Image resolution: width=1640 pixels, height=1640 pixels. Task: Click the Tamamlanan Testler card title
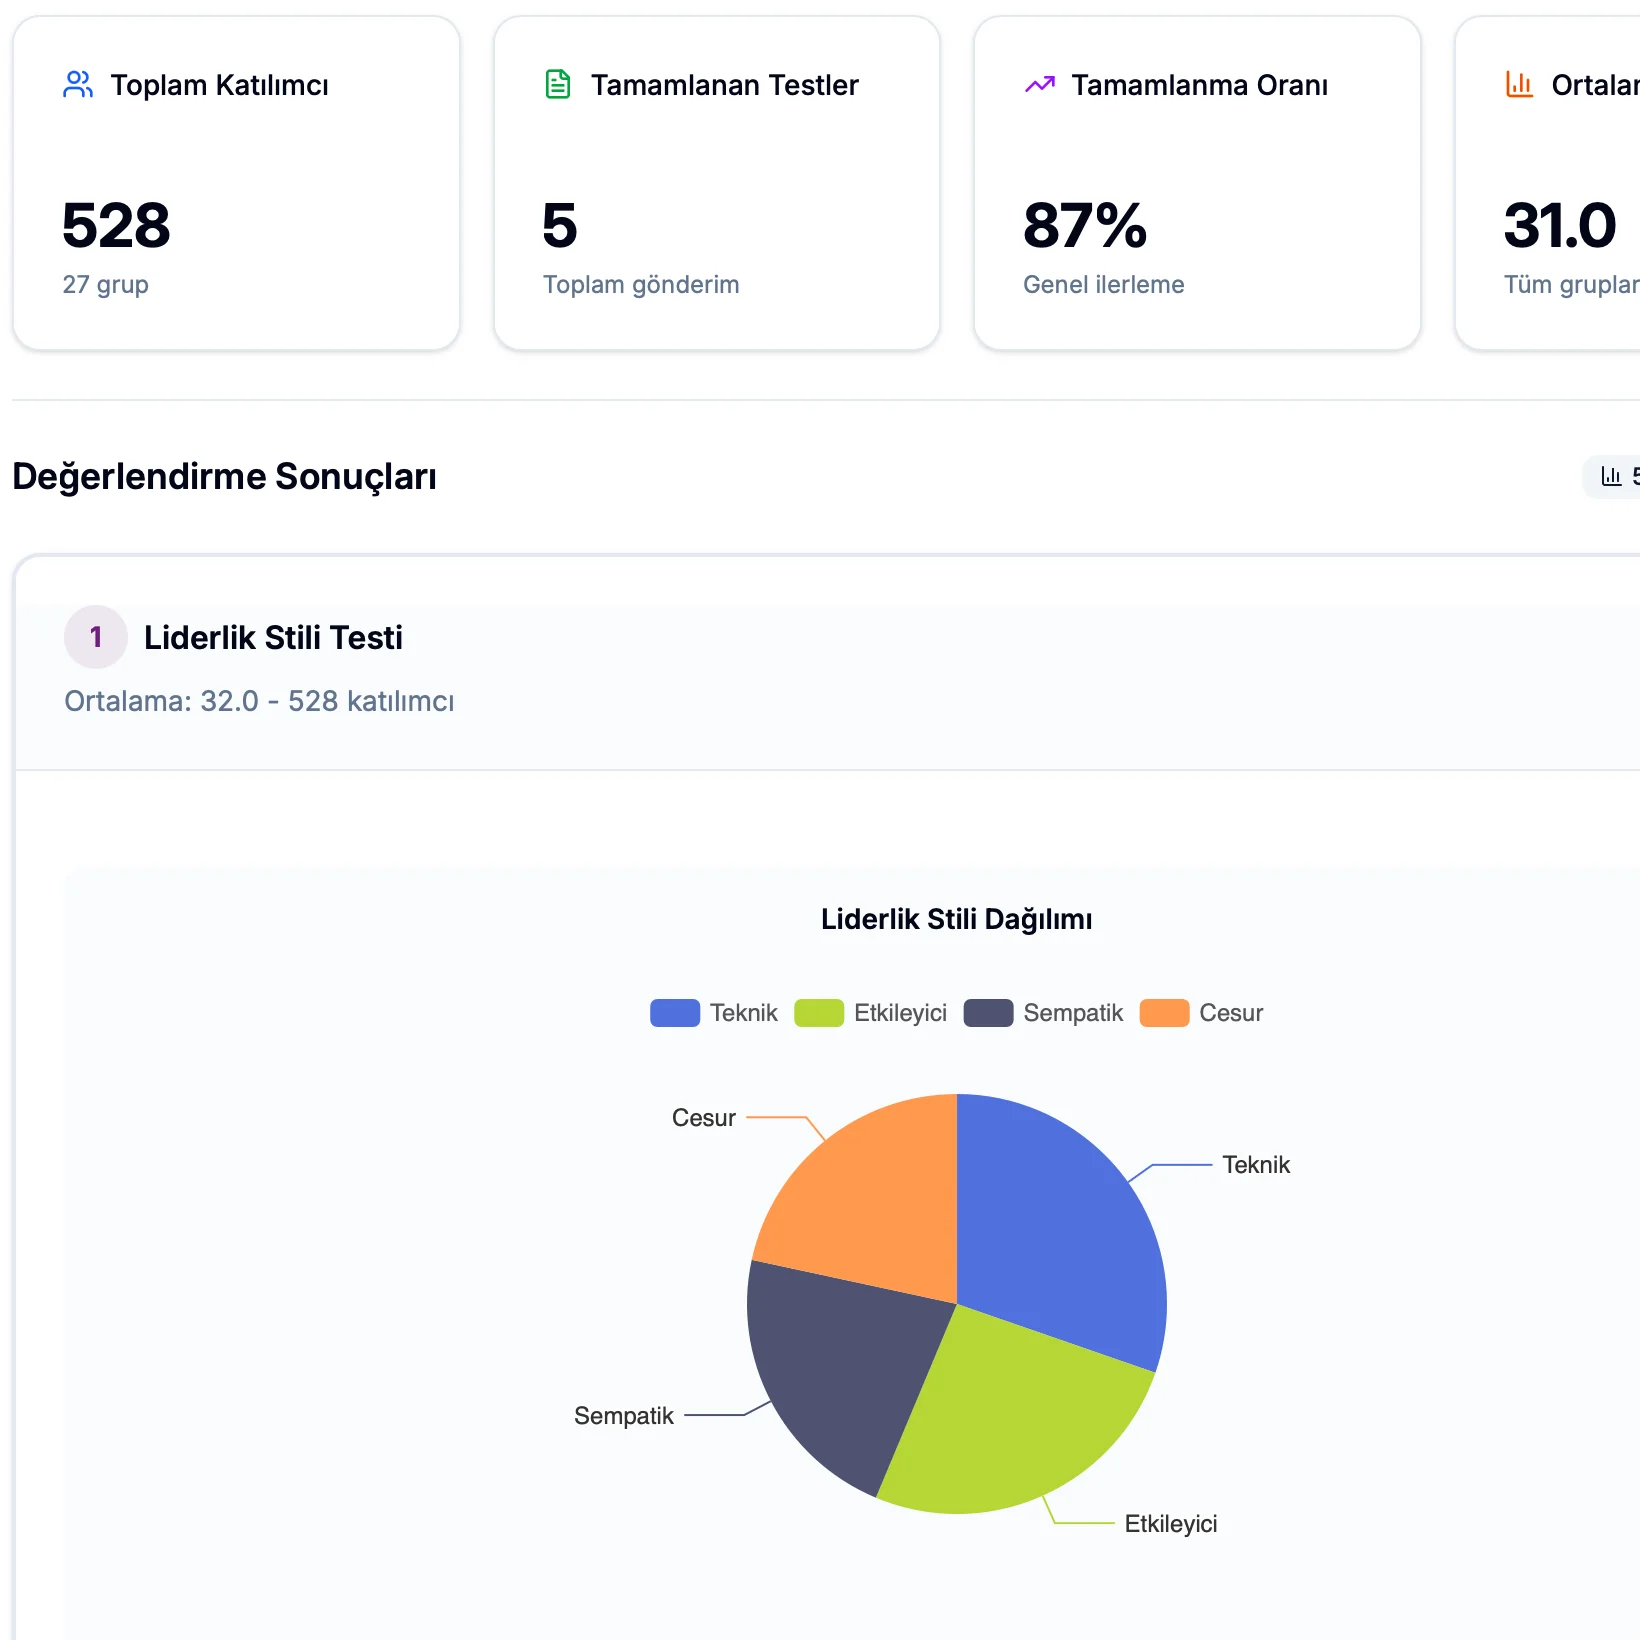click(724, 85)
